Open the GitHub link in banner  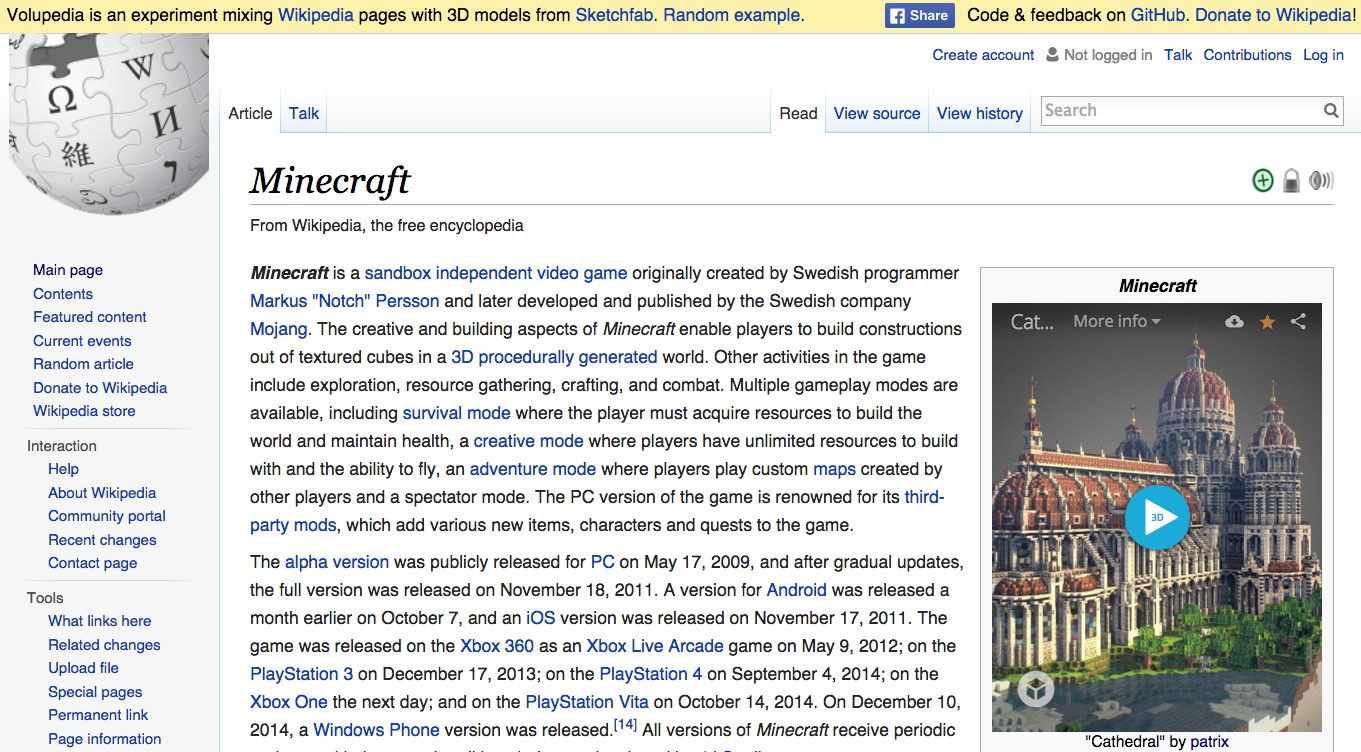1158,15
